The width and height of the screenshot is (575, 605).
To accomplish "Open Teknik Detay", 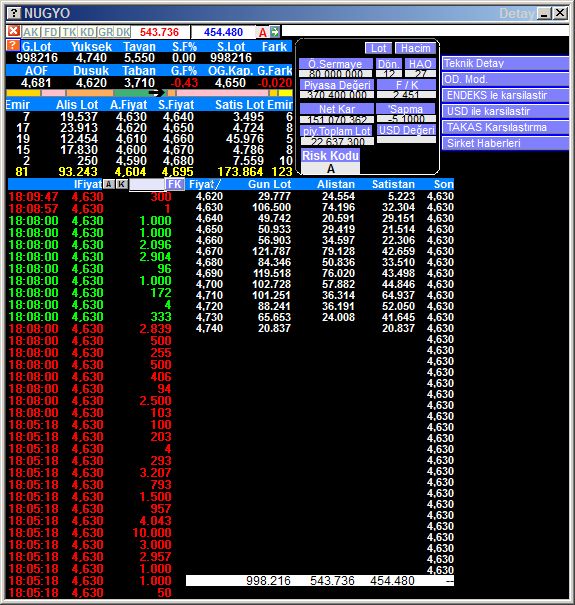I will 505,63.
